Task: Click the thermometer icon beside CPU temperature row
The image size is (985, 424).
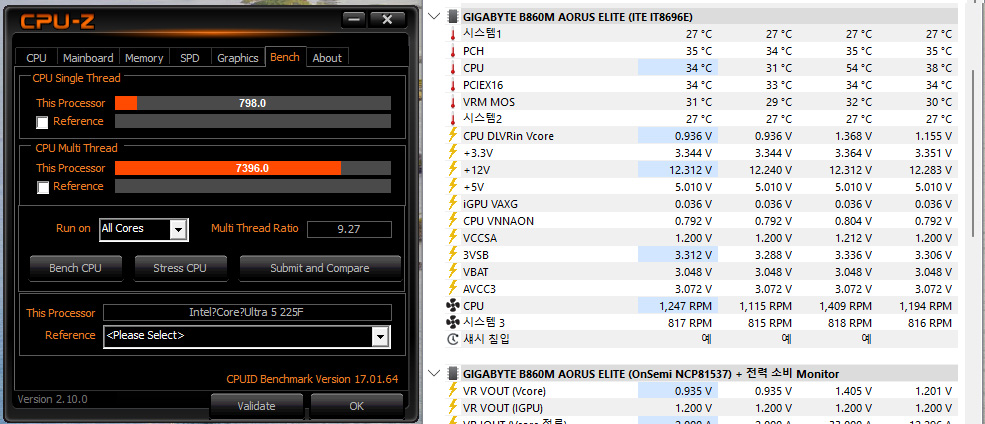Action: tap(452, 68)
